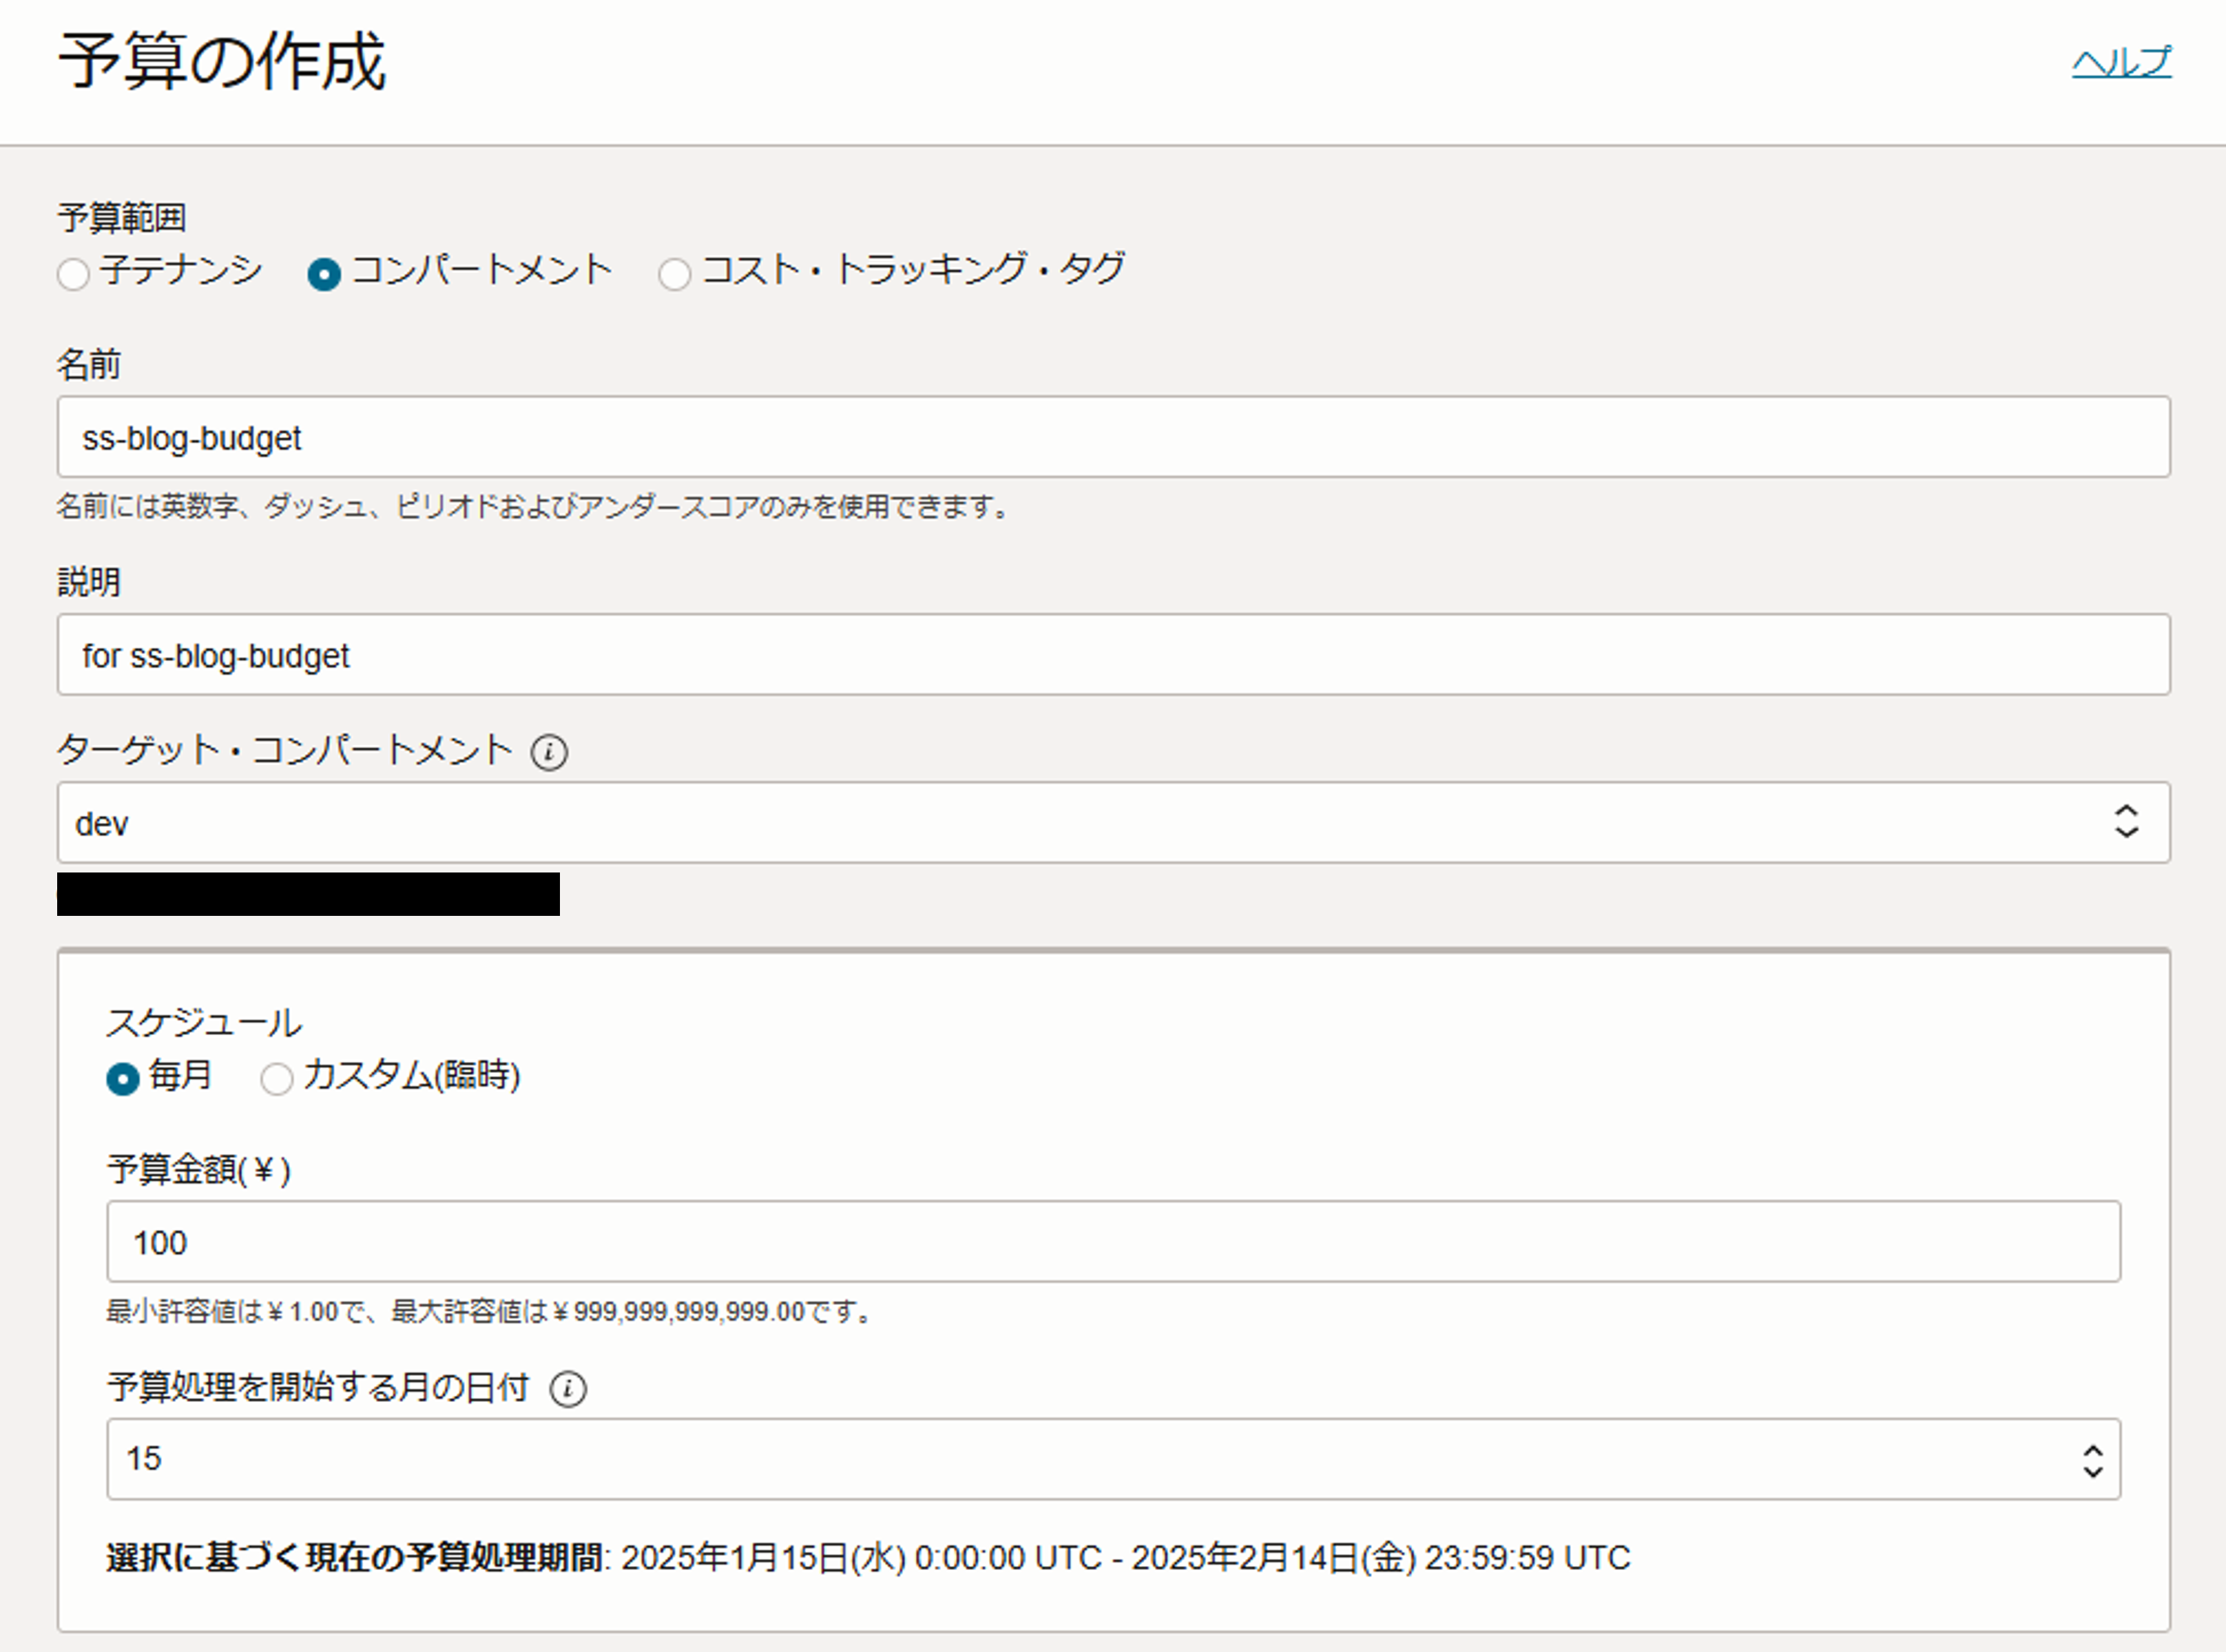Viewport: 2226px width, 1652px height.
Task: Click the 予算金額 input field showing 100
Action: 1113,1241
